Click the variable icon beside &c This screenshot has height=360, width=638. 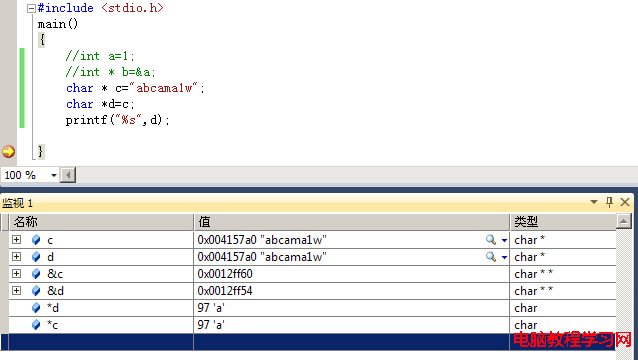click(x=36, y=274)
